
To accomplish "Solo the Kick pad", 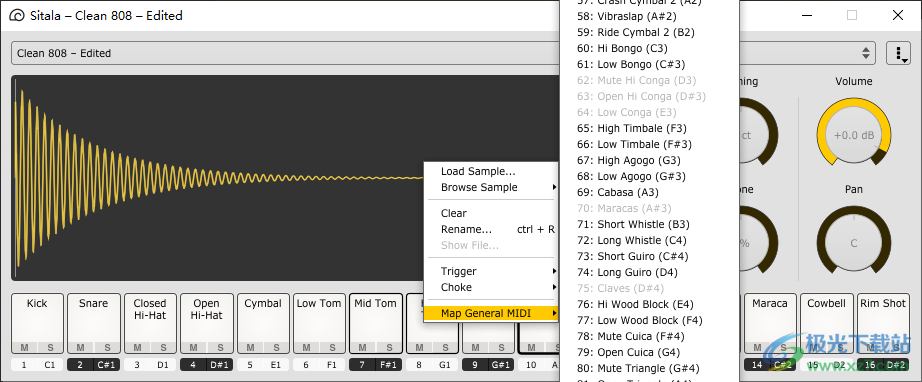I will [50, 348].
